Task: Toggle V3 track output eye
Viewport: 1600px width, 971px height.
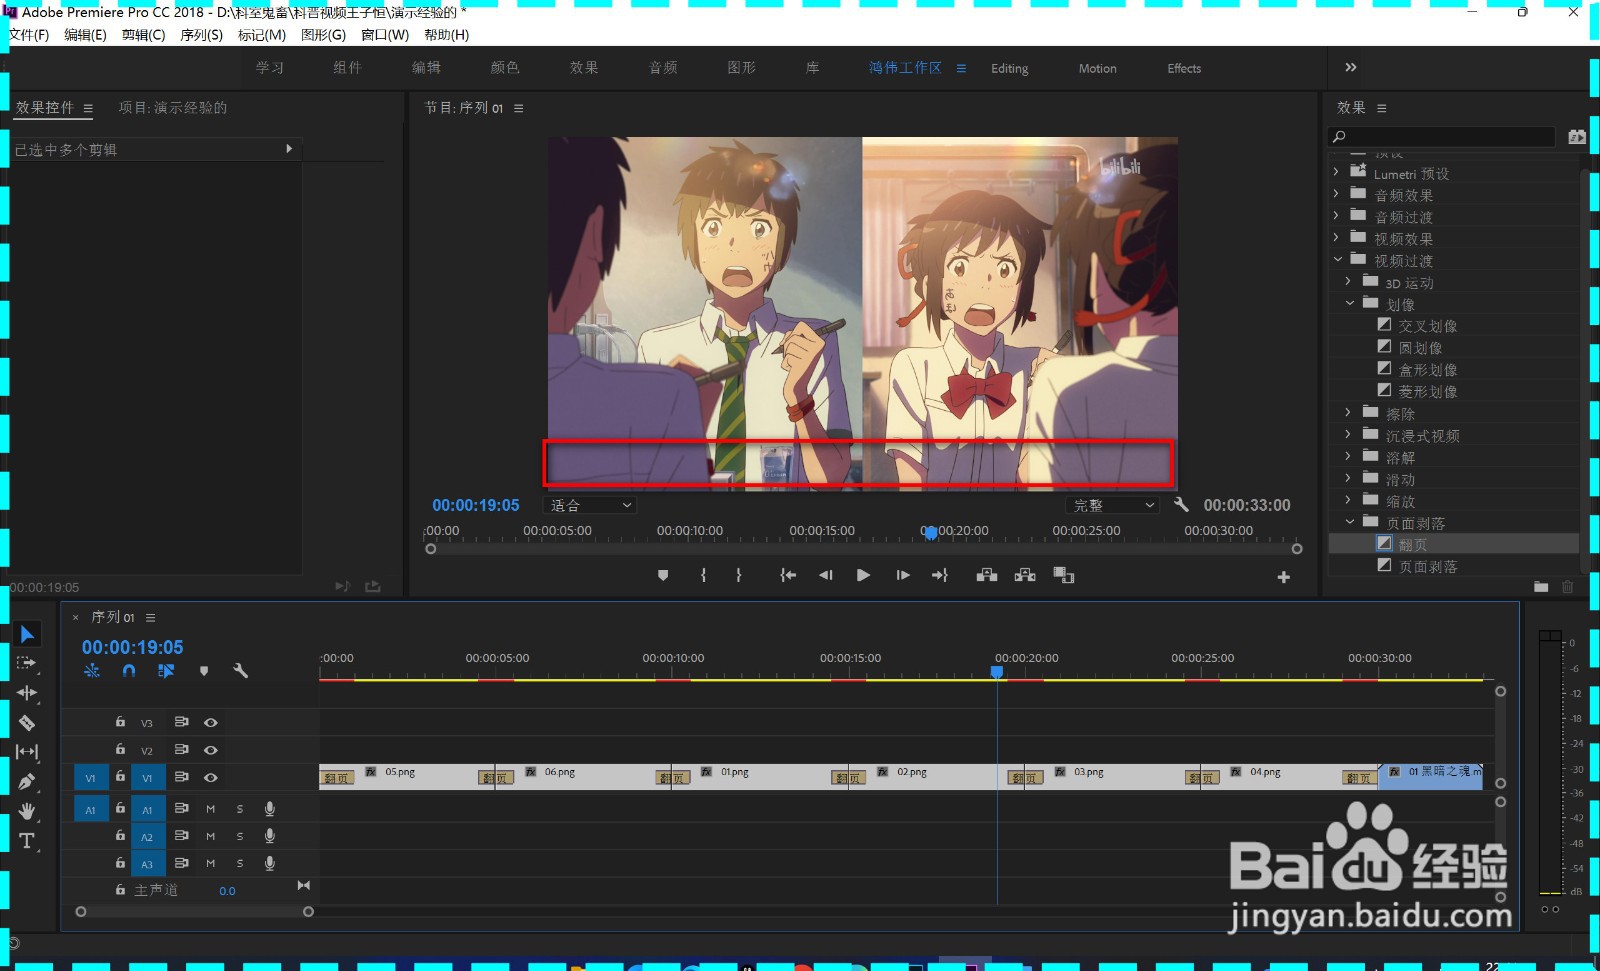Action: 211,722
